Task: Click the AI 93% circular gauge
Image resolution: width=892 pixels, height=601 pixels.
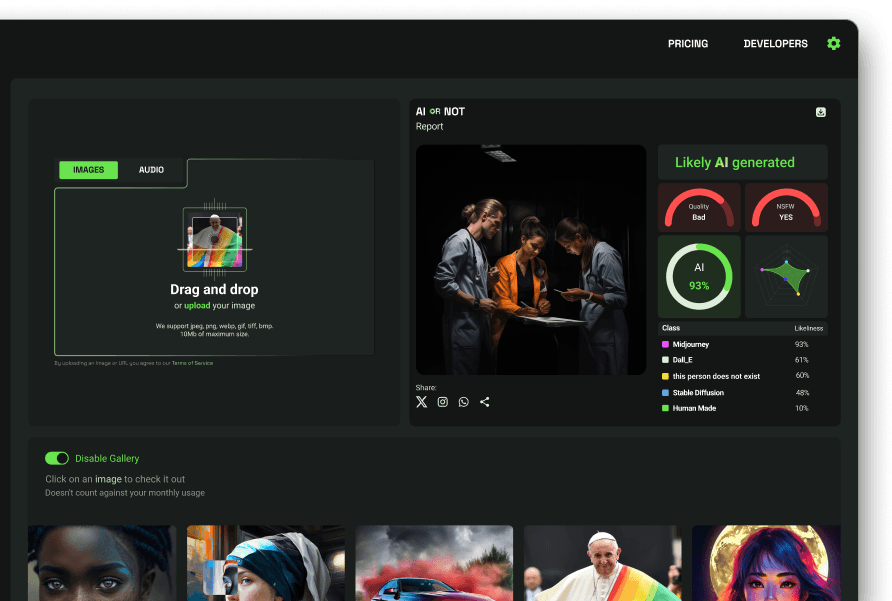Action: pyautogui.click(x=699, y=276)
